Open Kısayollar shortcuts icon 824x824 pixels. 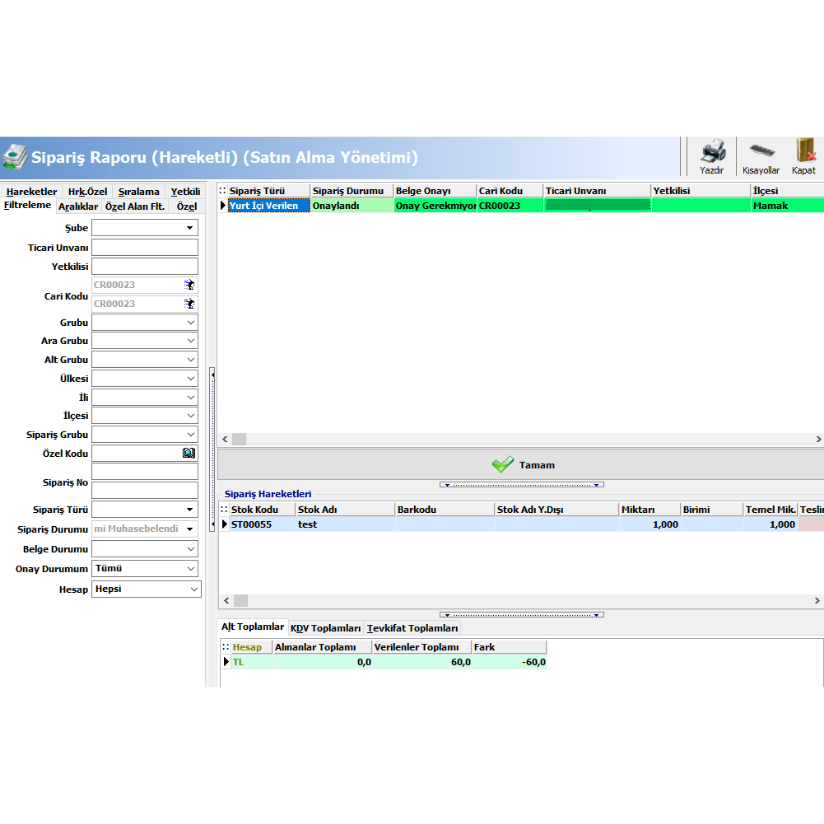click(761, 149)
